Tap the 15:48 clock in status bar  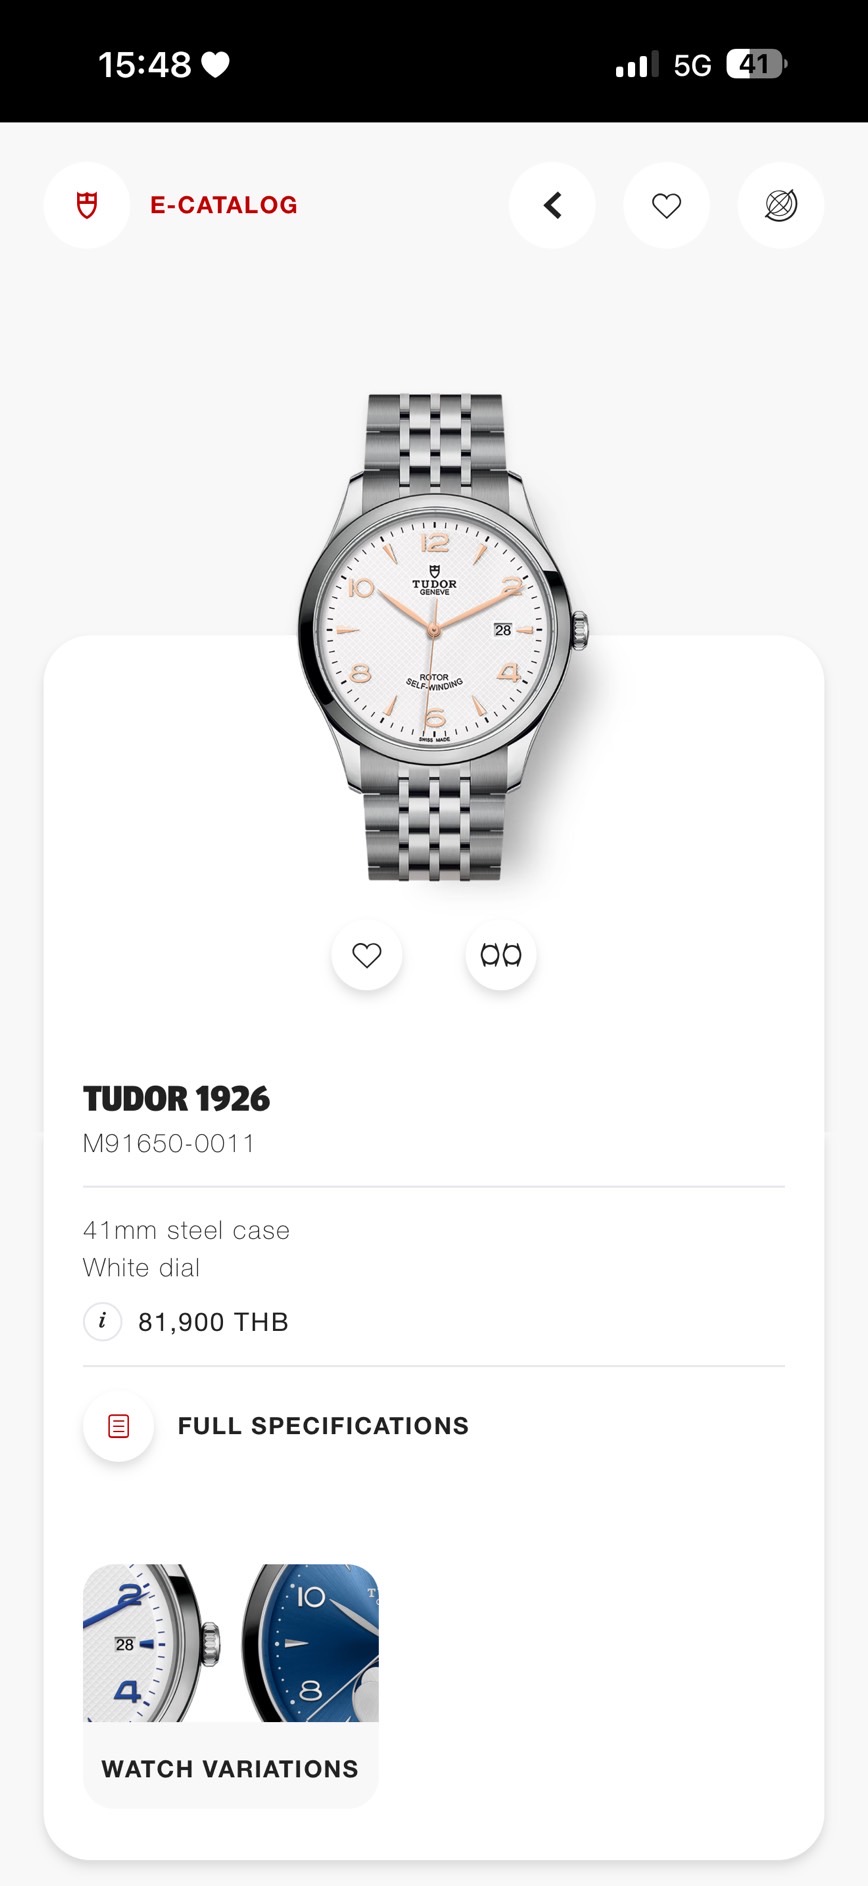[x=144, y=65]
